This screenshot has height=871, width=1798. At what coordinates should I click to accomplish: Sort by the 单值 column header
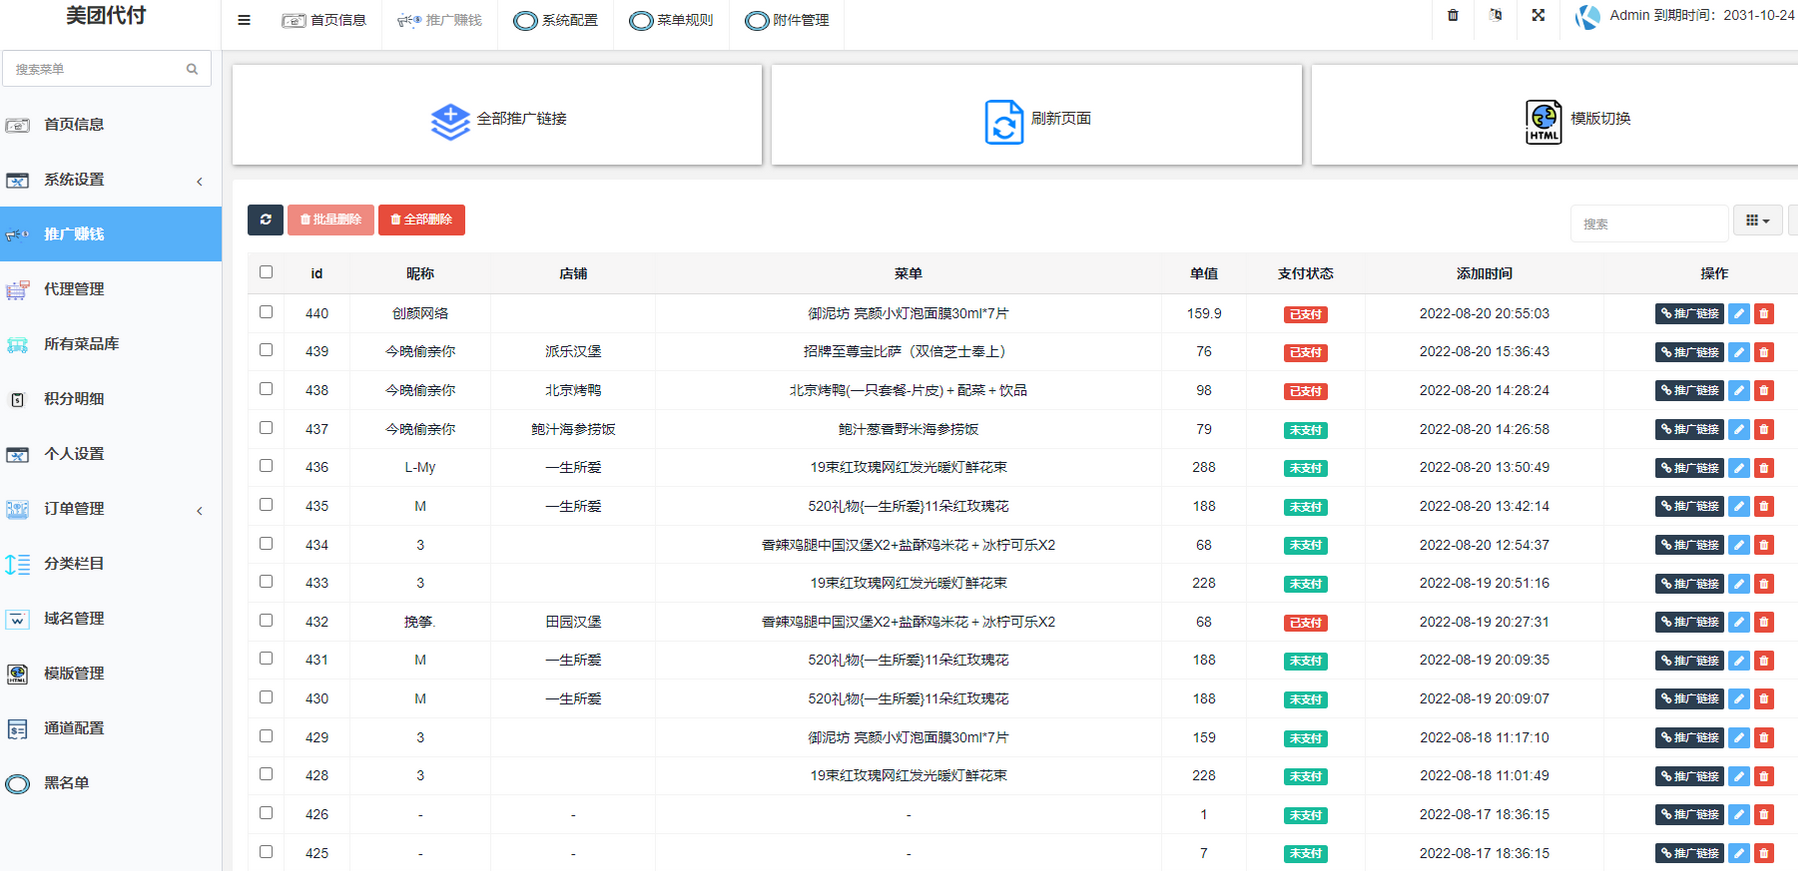1204,274
